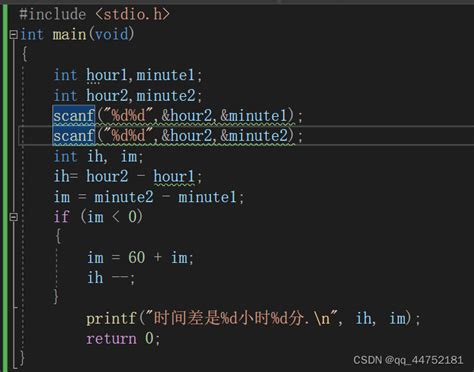
Task: Click the green change-indicator margin bar
Action: (x=4, y=187)
